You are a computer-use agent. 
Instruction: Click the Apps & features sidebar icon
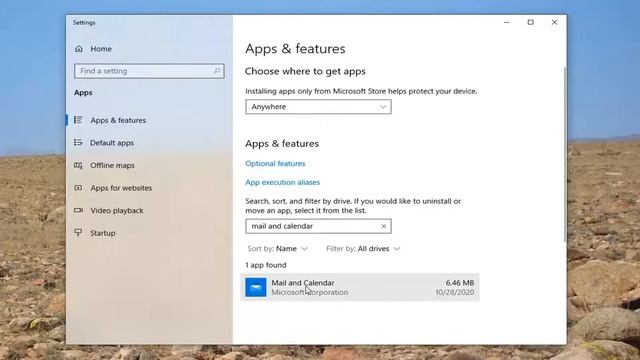(78, 120)
